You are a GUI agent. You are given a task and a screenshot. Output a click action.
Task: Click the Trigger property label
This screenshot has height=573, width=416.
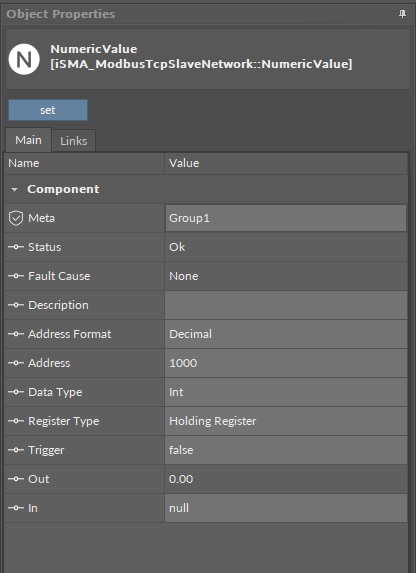[x=46, y=450]
